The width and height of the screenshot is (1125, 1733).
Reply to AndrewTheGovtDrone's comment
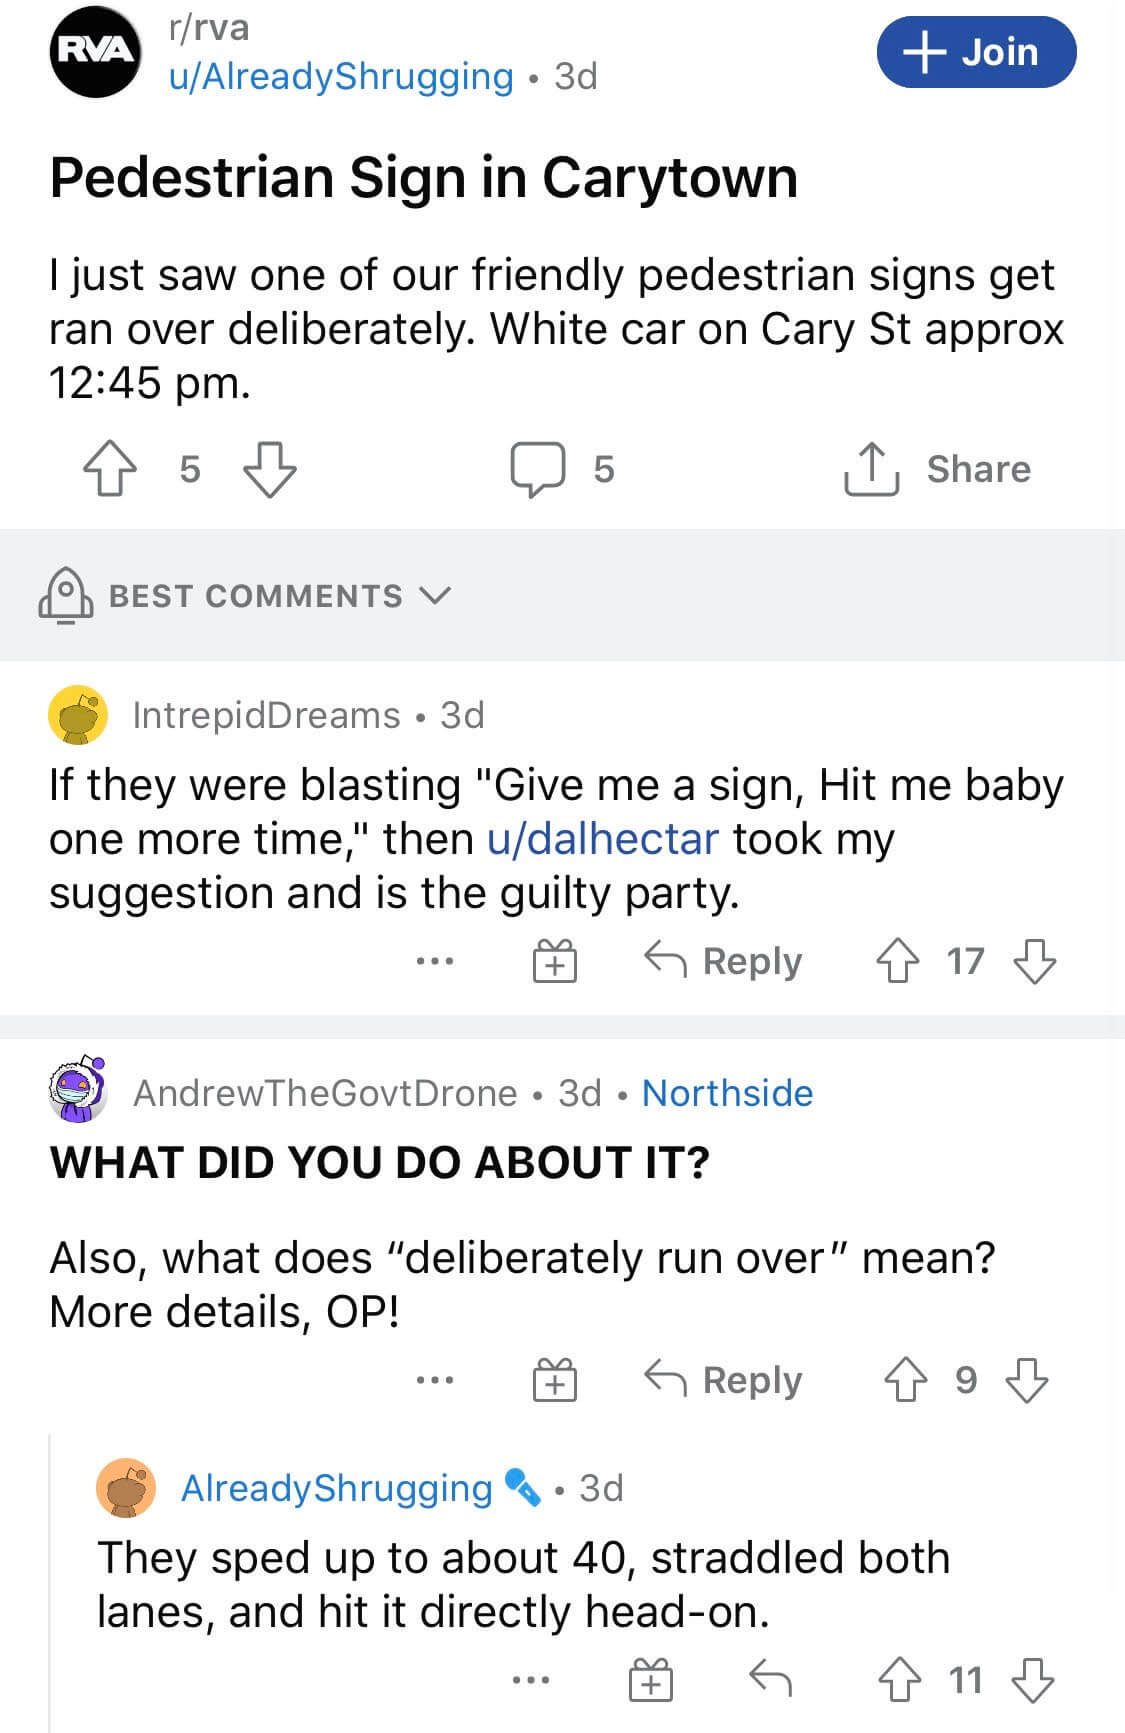723,1381
